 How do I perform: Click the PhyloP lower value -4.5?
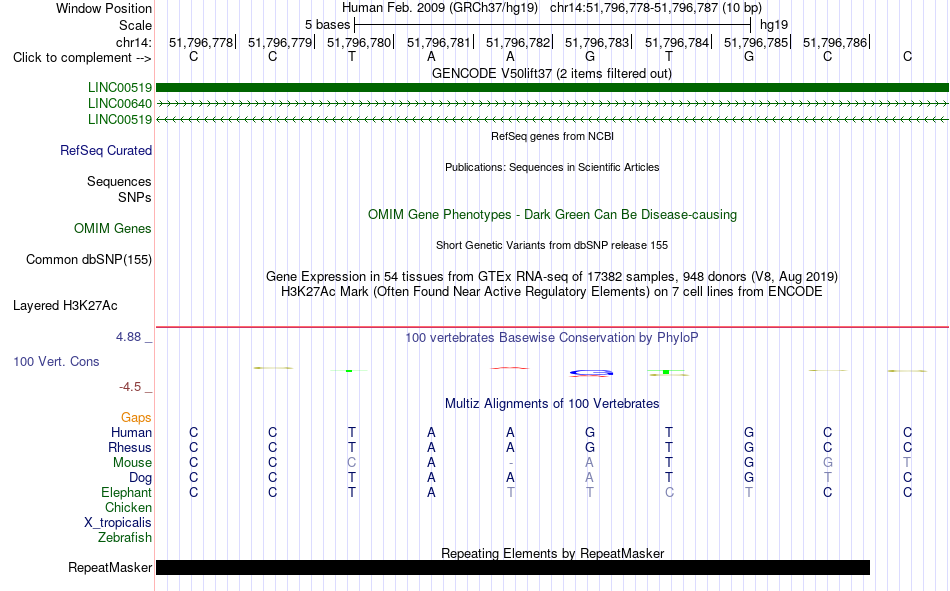[130, 387]
